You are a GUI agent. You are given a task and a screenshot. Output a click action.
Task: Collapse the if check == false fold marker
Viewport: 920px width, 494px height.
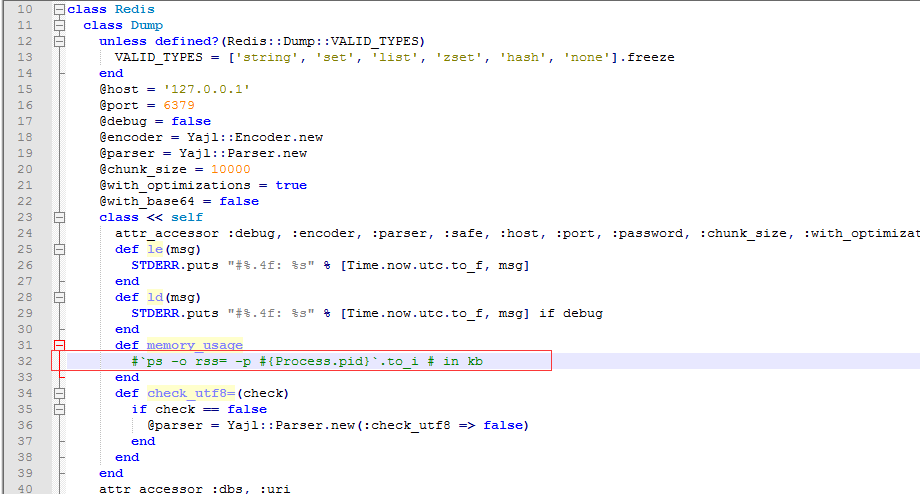[x=59, y=409]
